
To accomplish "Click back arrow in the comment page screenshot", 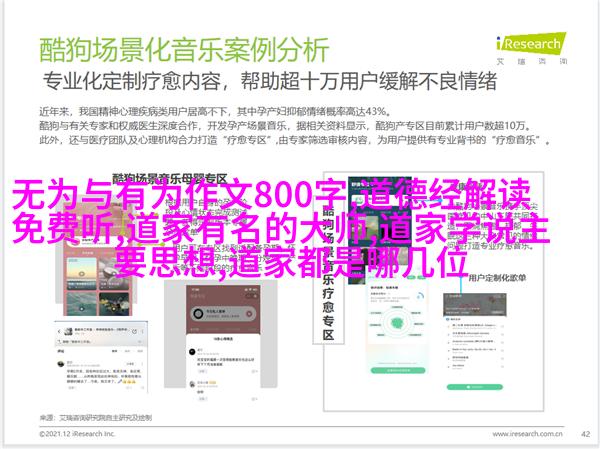I will click(x=59, y=331).
